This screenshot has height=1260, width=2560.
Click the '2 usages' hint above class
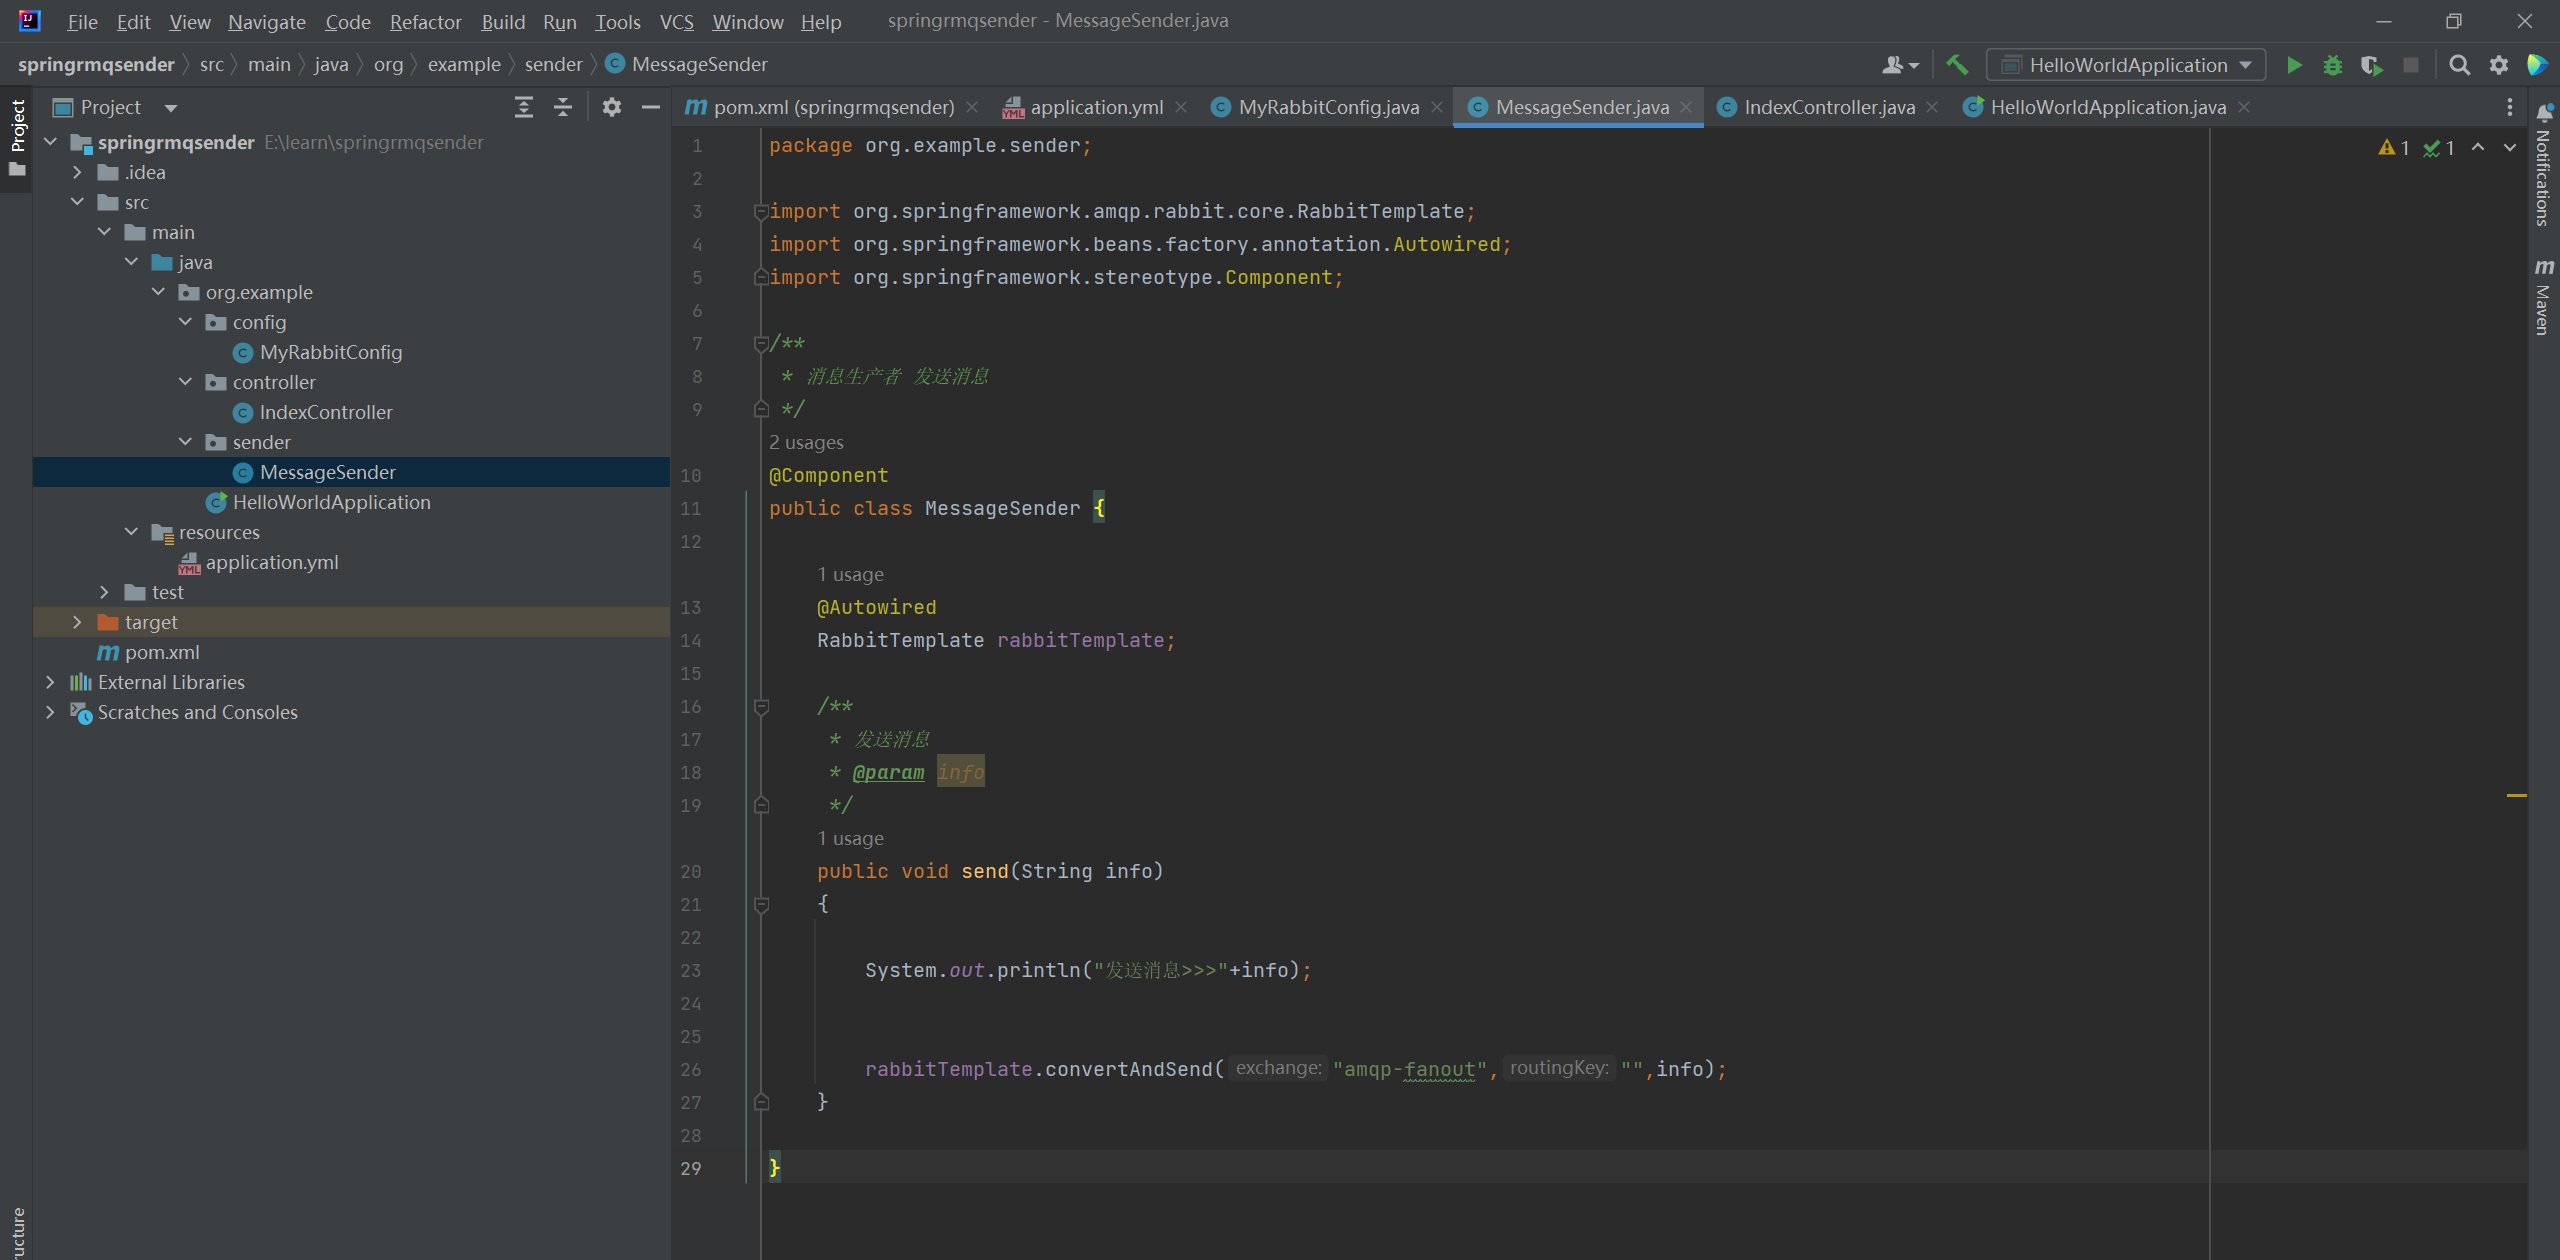[x=806, y=442]
